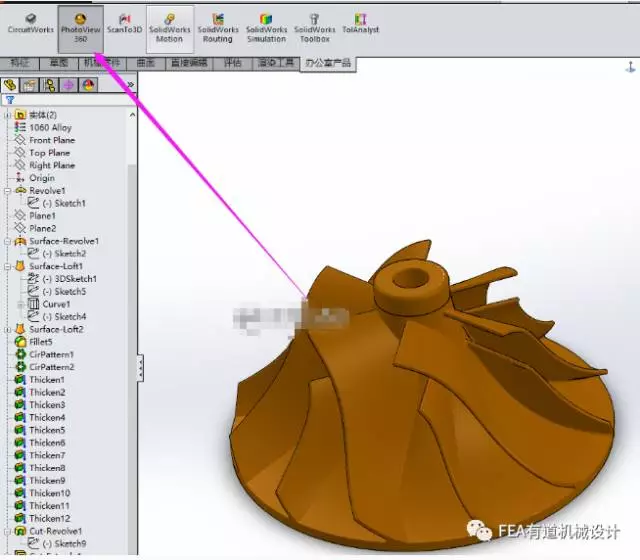This screenshot has height=560, width=640.
Task: Toggle the SolidWorks Motion add-in
Action: tap(169, 29)
